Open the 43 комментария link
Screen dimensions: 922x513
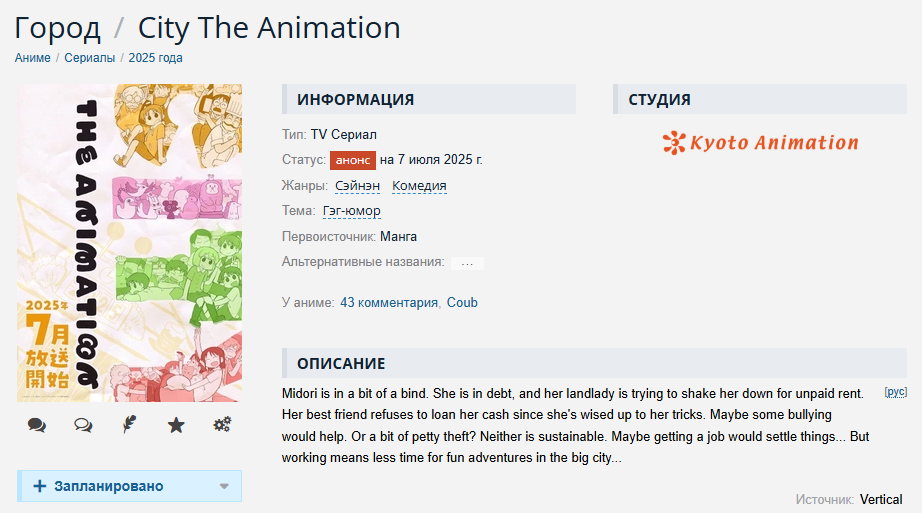[389, 302]
